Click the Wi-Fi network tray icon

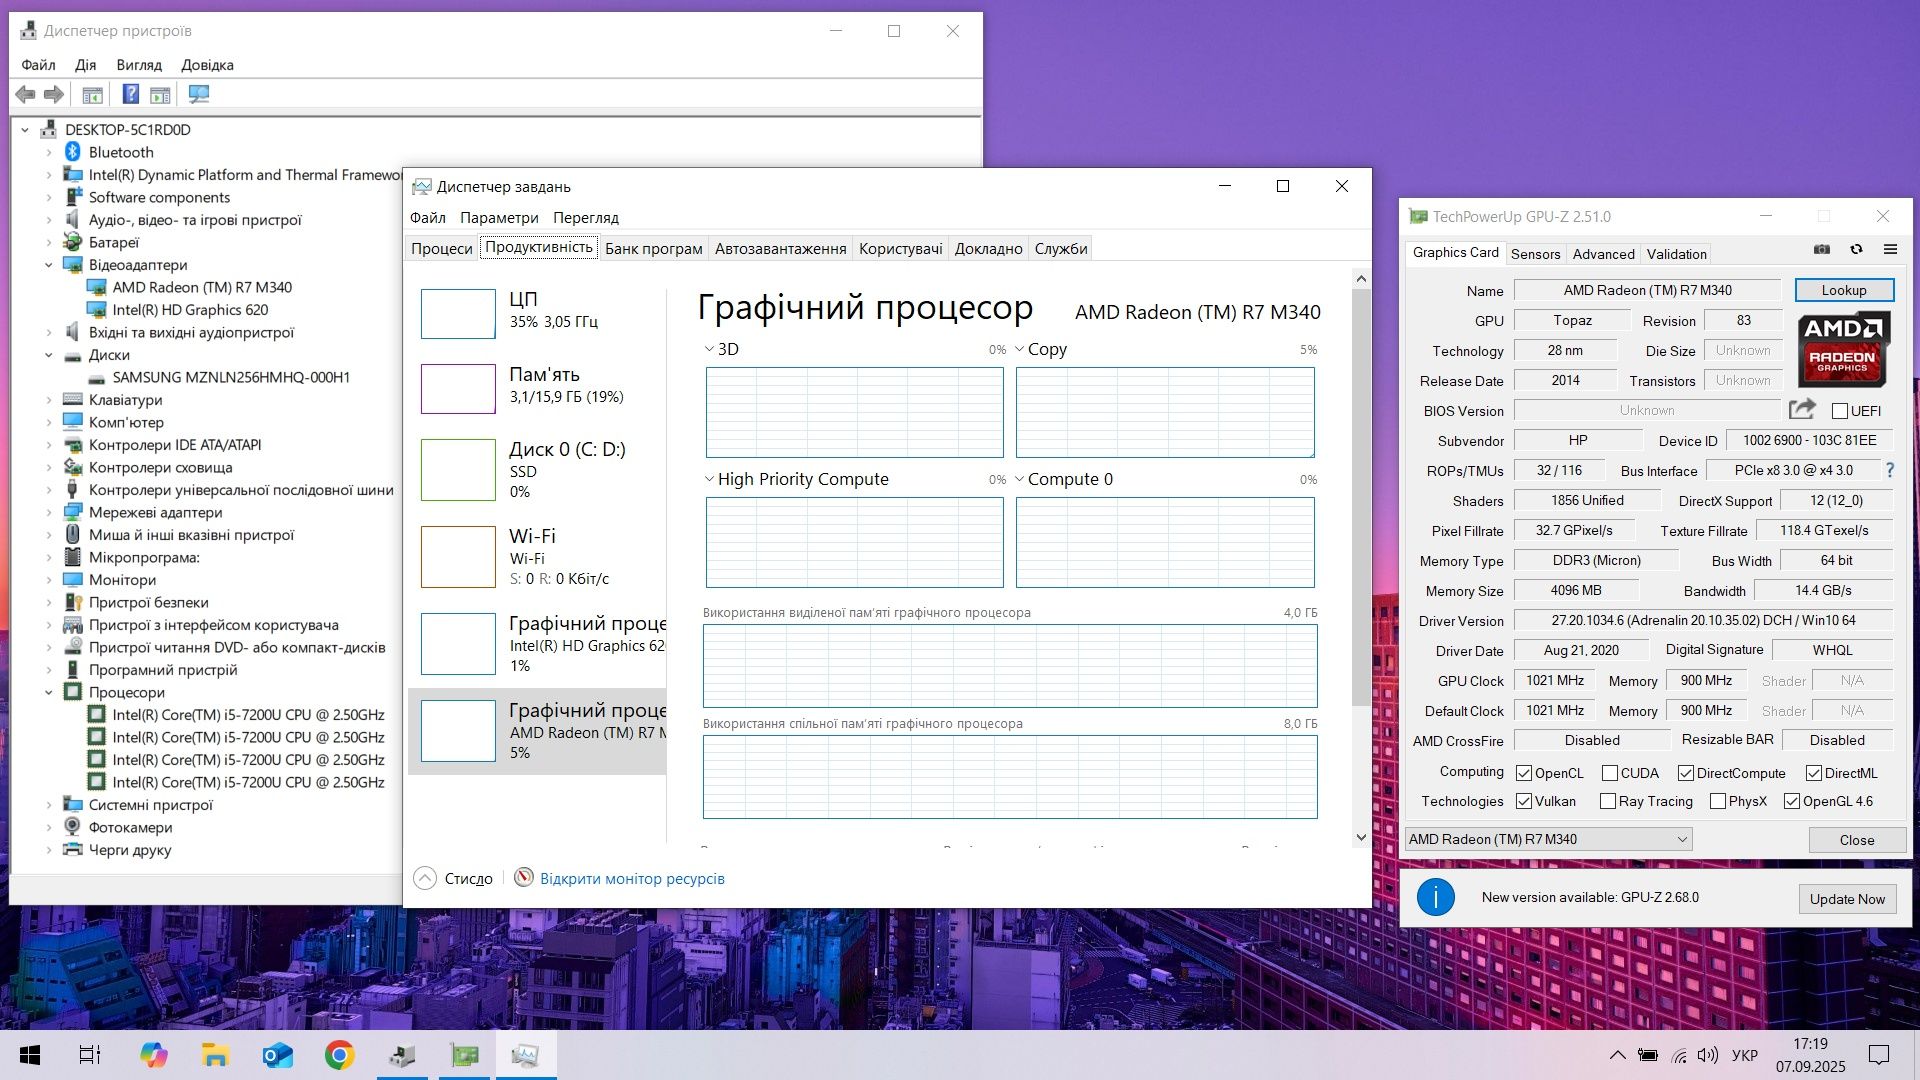1679,1055
